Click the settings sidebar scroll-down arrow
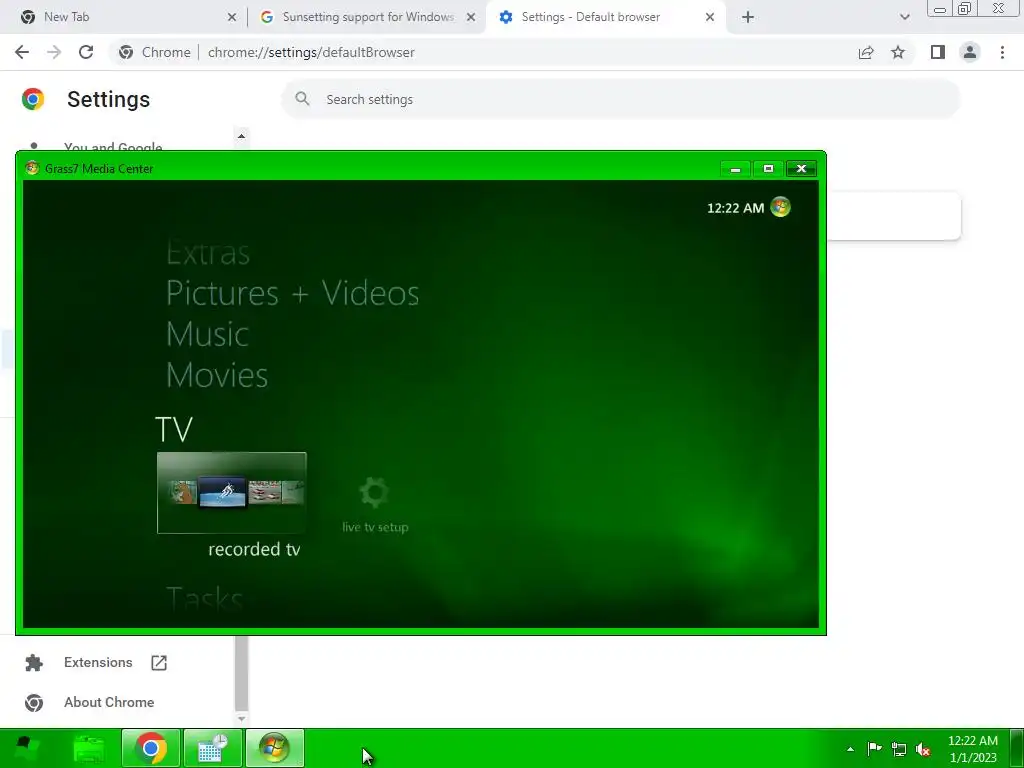This screenshot has width=1024, height=768. pyautogui.click(x=241, y=718)
